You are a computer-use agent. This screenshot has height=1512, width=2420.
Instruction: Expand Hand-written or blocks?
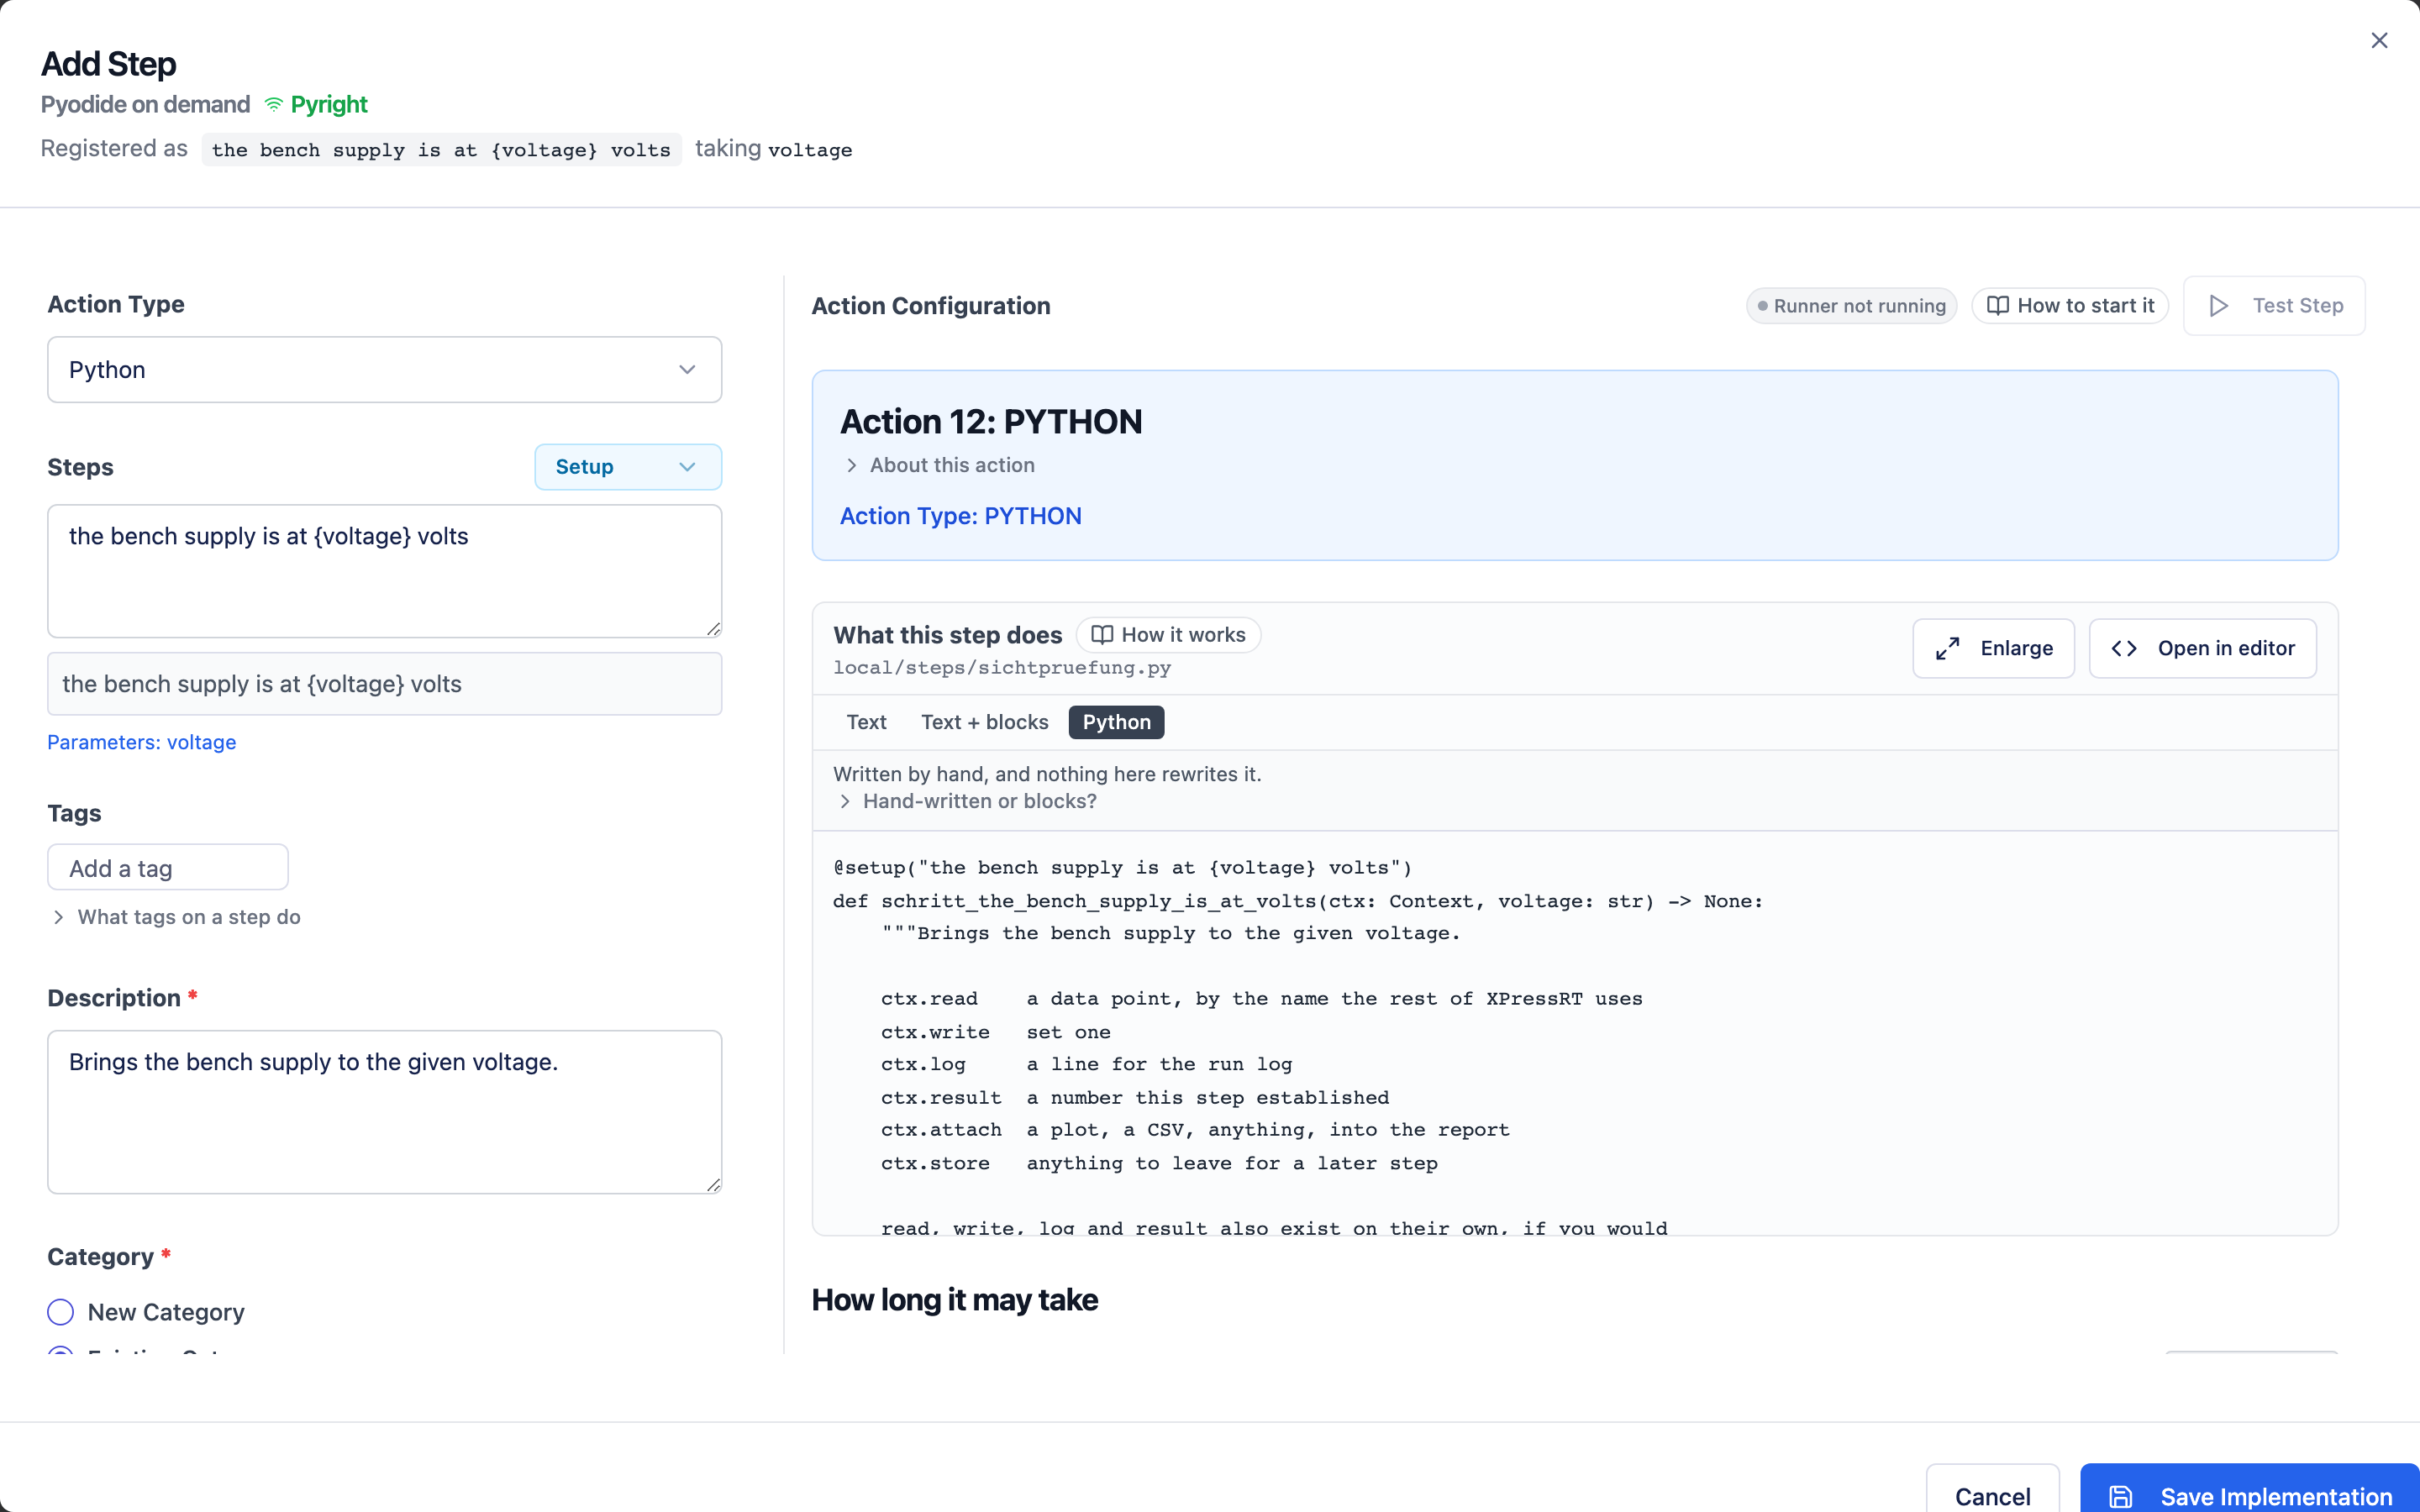968,801
